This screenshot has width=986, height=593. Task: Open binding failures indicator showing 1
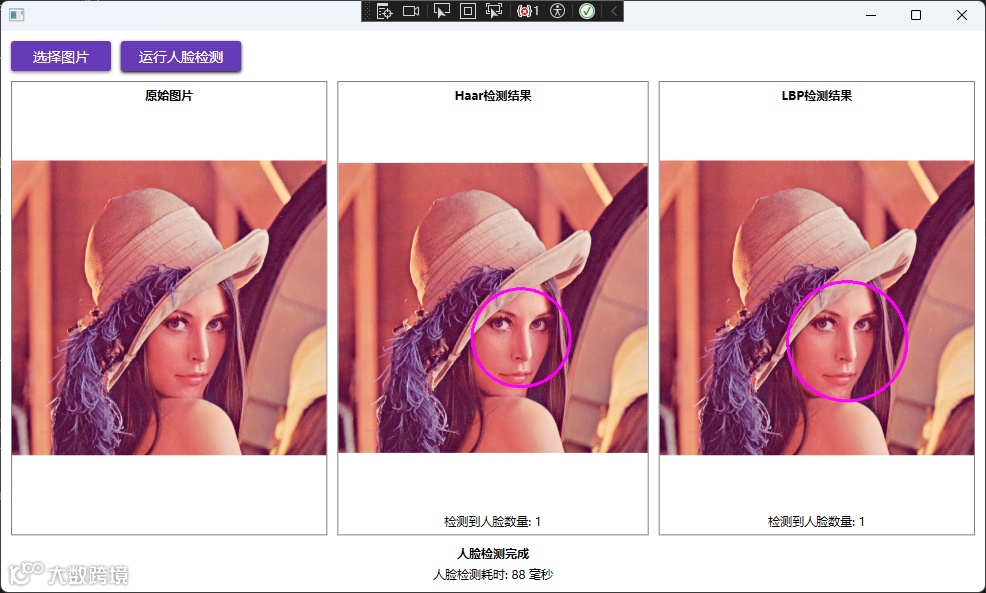(528, 11)
